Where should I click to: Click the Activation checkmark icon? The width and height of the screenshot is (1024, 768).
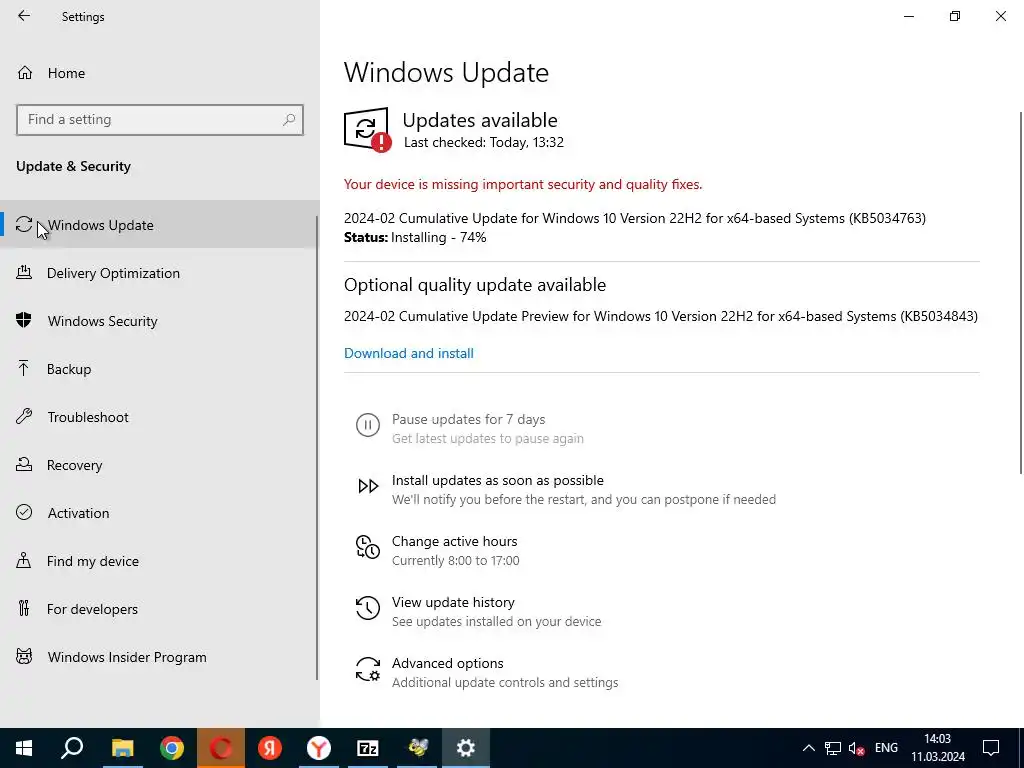(24, 512)
